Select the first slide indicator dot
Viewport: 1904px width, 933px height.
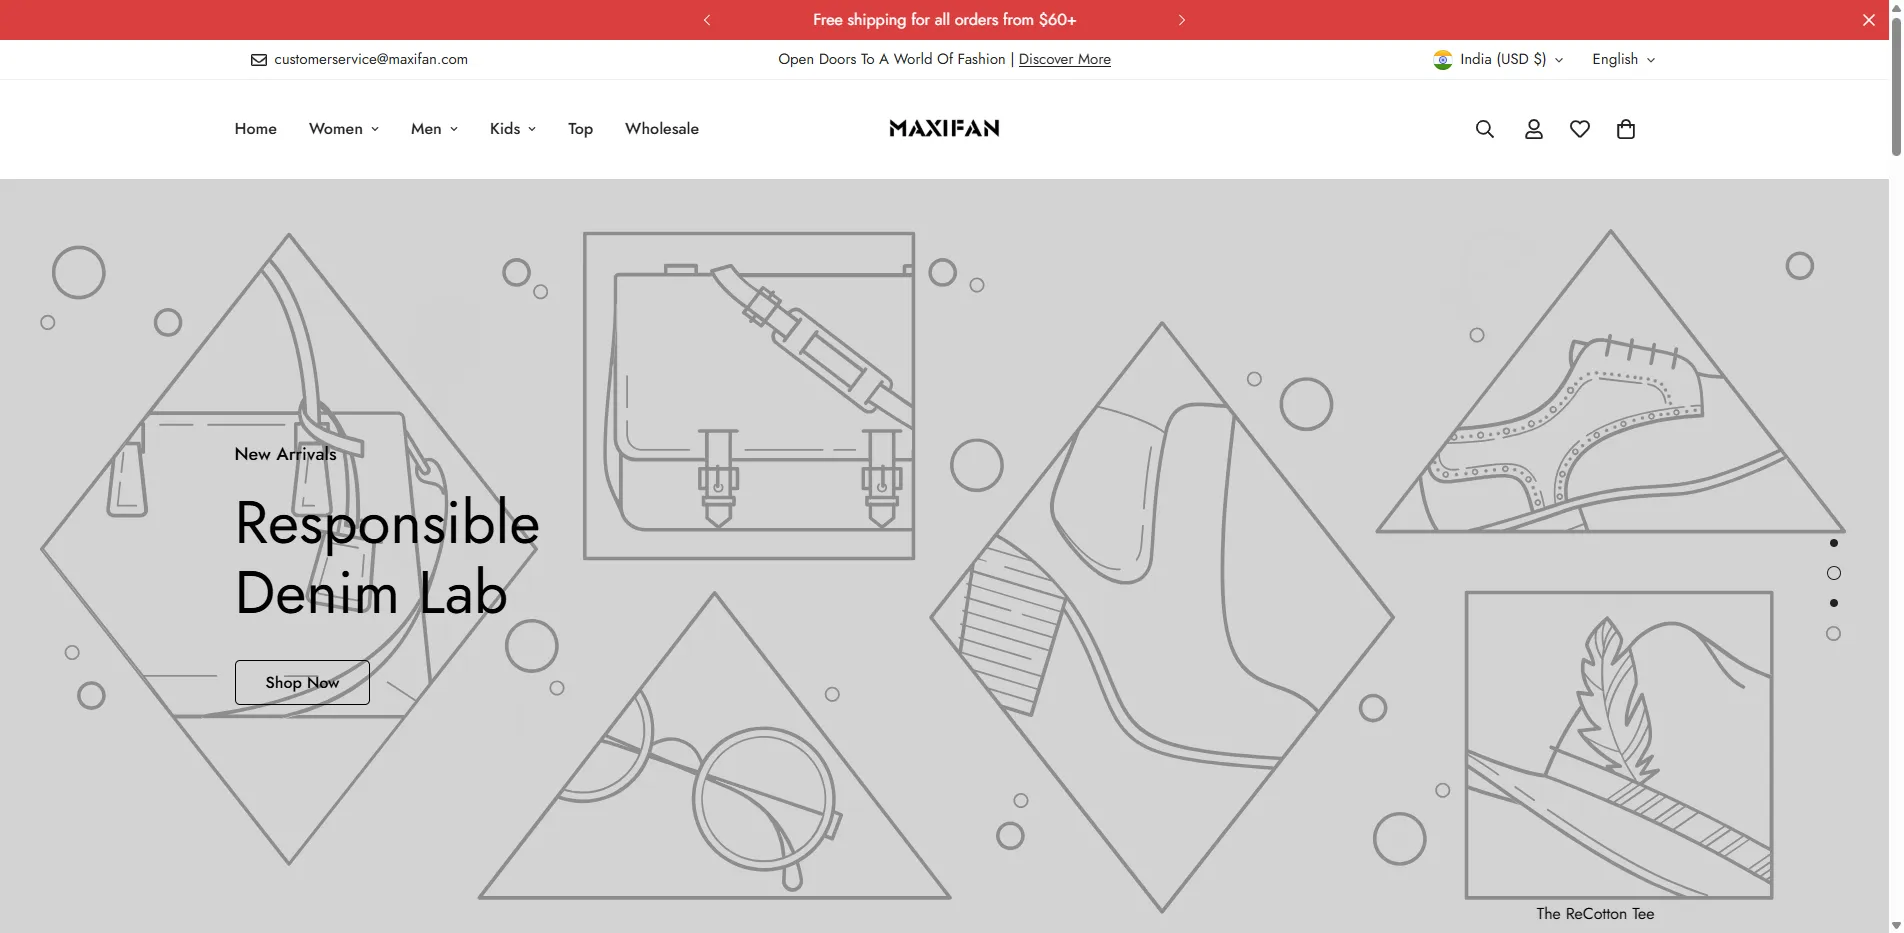[x=1833, y=543]
